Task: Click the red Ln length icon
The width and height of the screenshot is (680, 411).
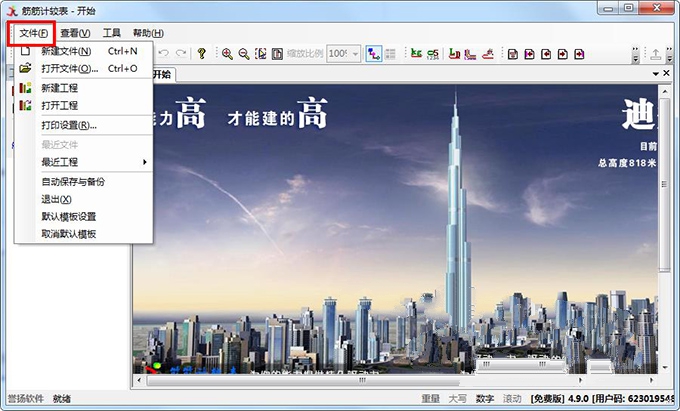Action: click(x=454, y=54)
